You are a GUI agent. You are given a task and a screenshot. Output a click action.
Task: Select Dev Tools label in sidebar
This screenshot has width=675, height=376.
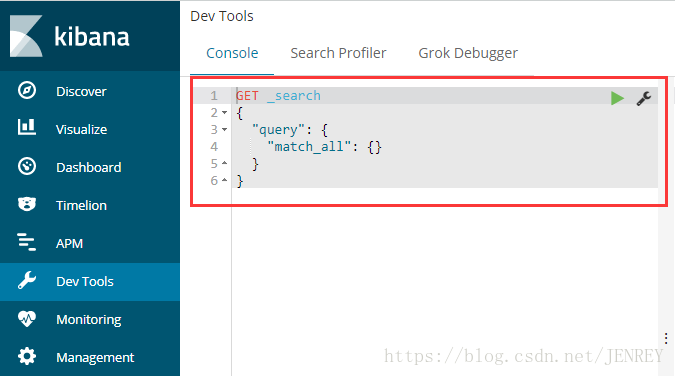(x=85, y=281)
